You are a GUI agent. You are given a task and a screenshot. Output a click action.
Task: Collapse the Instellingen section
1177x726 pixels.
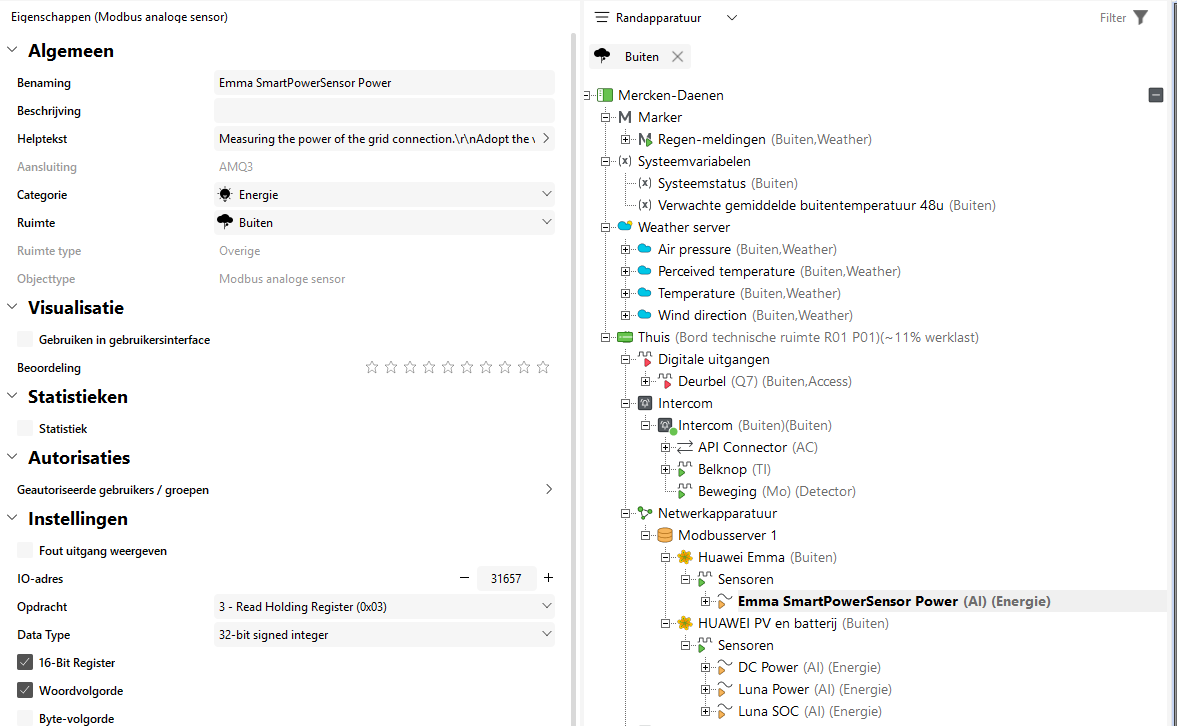click(12, 517)
